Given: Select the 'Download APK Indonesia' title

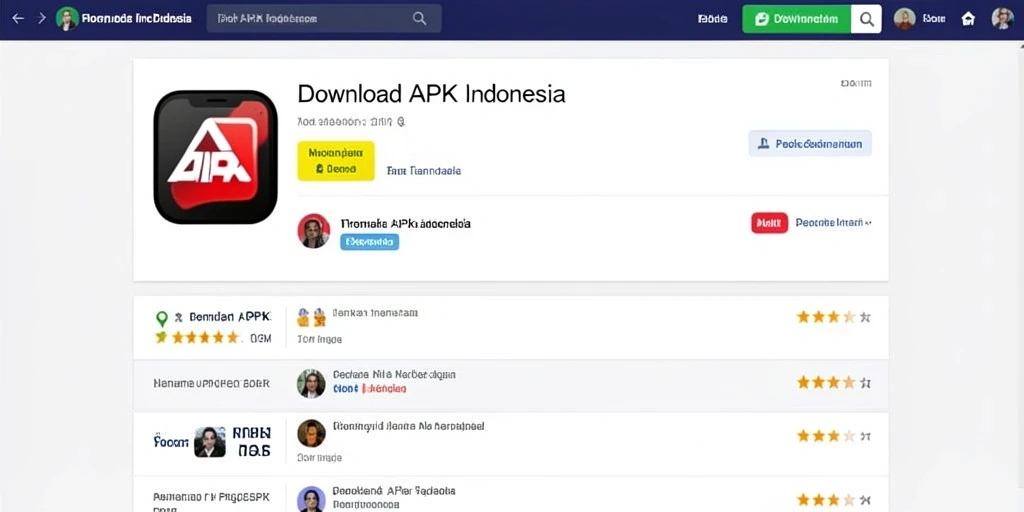Looking at the screenshot, I should point(431,94).
